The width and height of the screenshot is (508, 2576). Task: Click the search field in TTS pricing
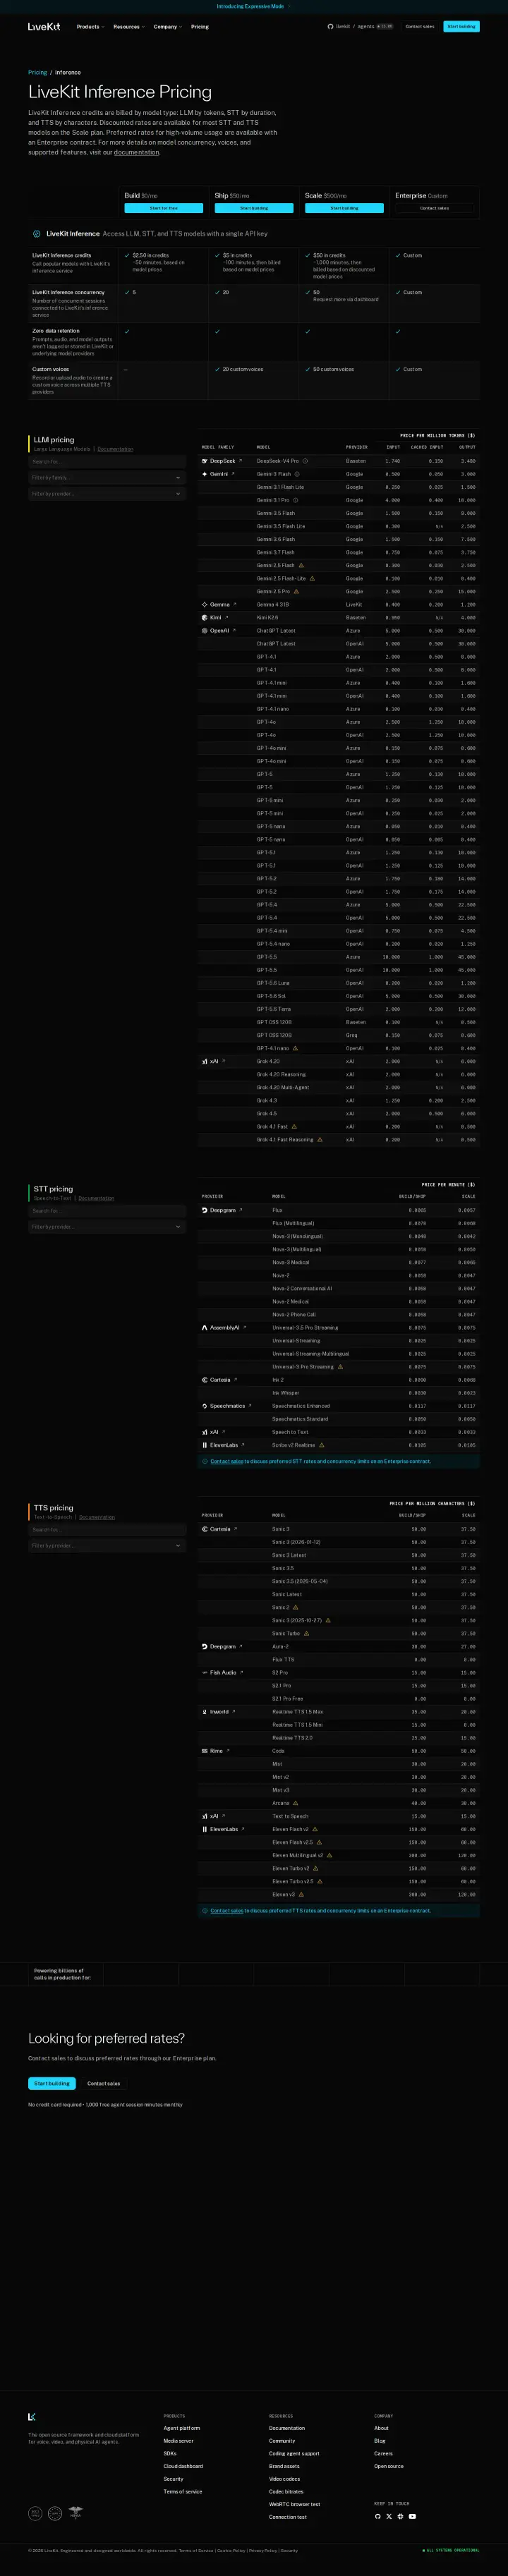click(107, 1530)
